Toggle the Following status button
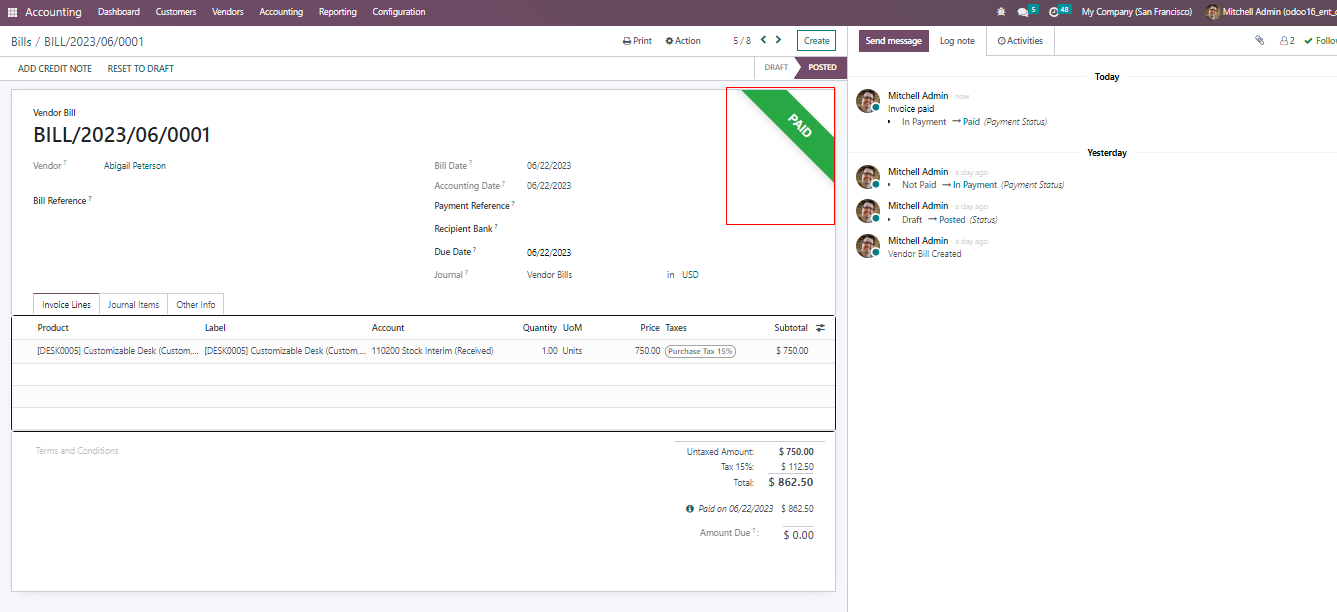This screenshot has width=1337, height=612. (x=1320, y=41)
